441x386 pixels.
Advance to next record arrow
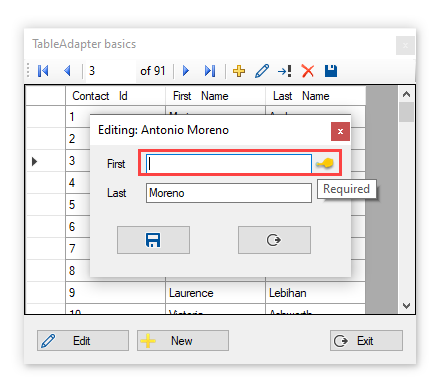pos(186,71)
